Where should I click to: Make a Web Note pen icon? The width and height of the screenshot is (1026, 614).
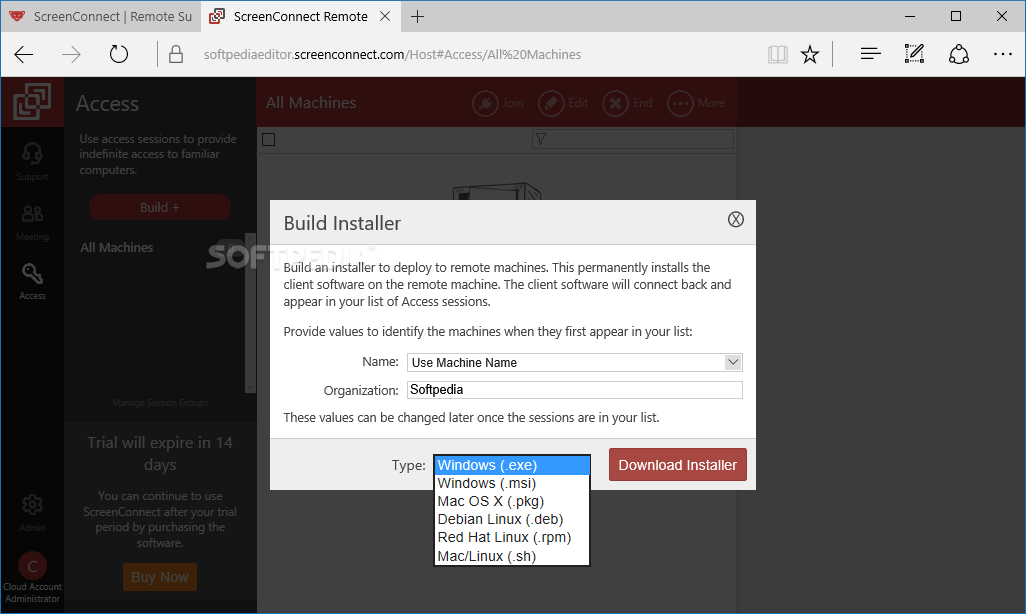pos(914,54)
